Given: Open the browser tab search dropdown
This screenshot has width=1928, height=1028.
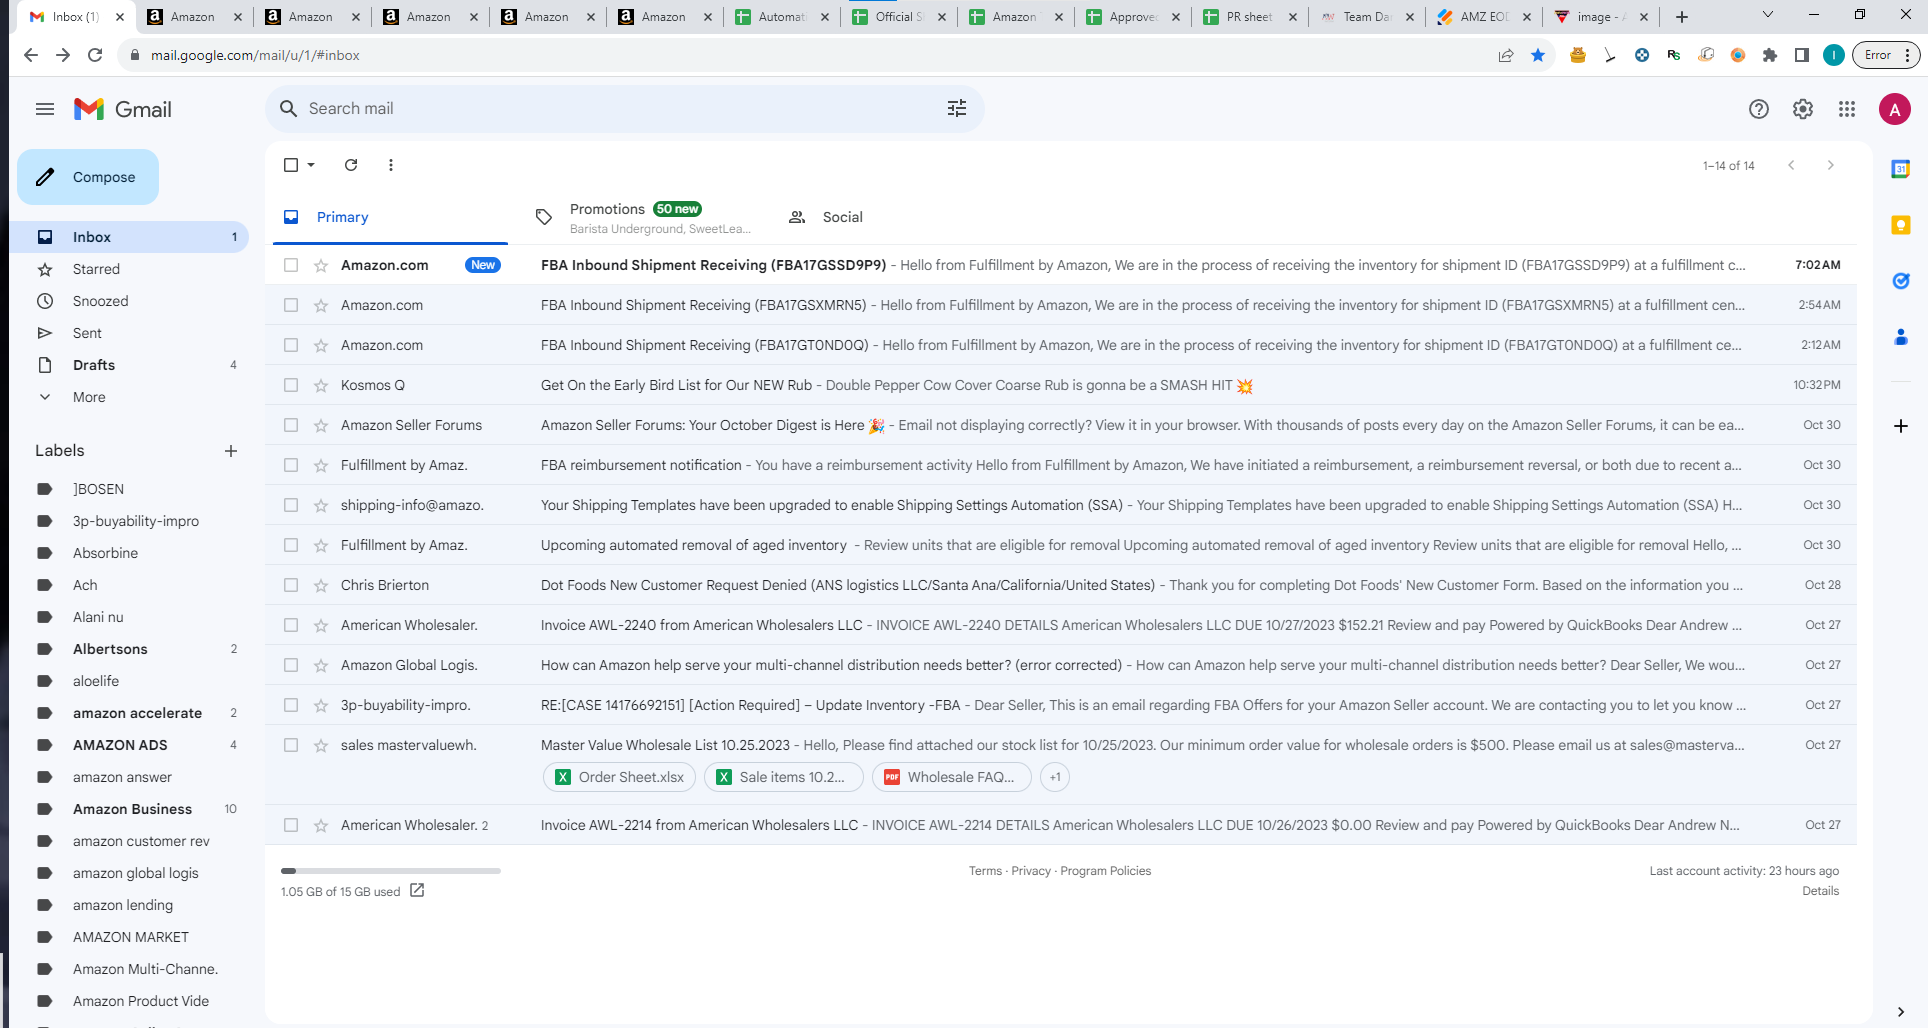Looking at the screenshot, I should coord(1767,15).
